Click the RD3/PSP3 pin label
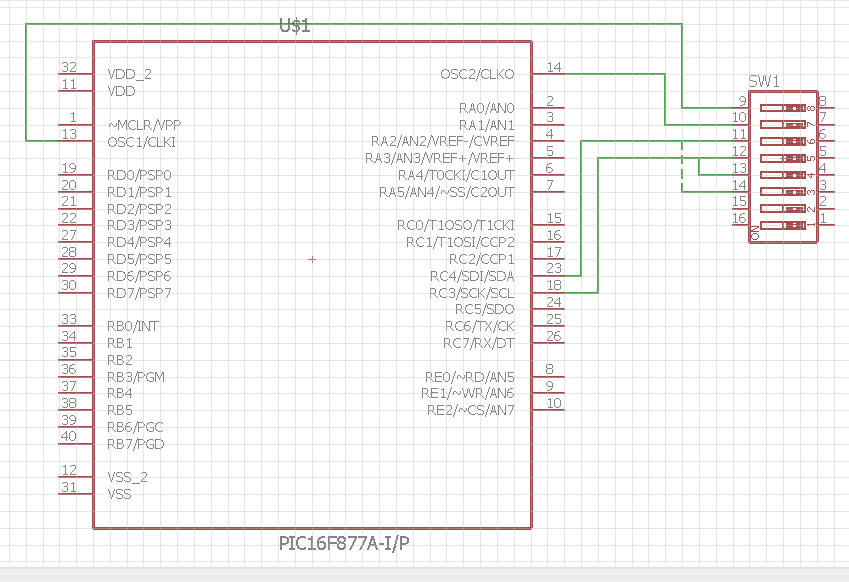 [139, 225]
